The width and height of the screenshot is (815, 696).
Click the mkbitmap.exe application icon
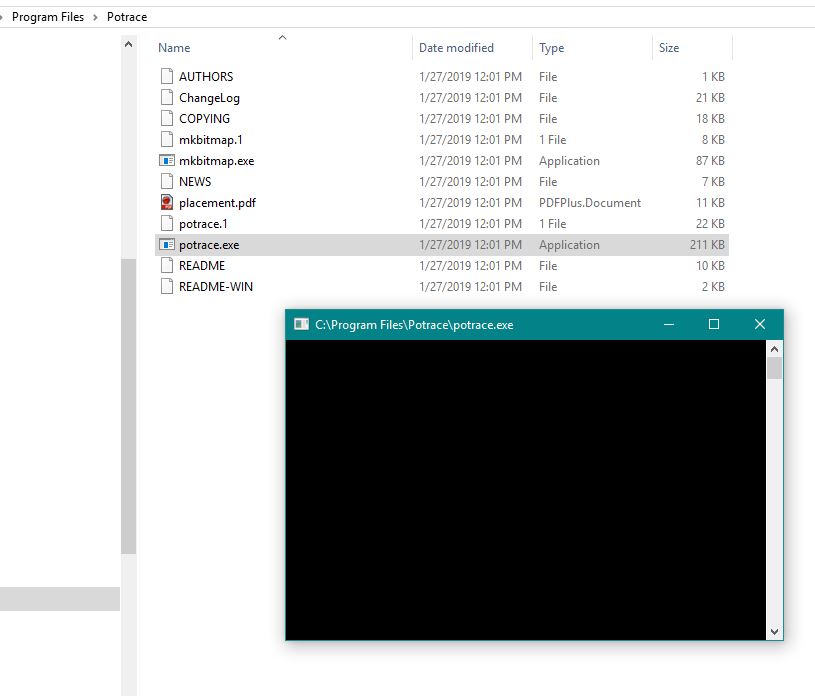click(167, 161)
